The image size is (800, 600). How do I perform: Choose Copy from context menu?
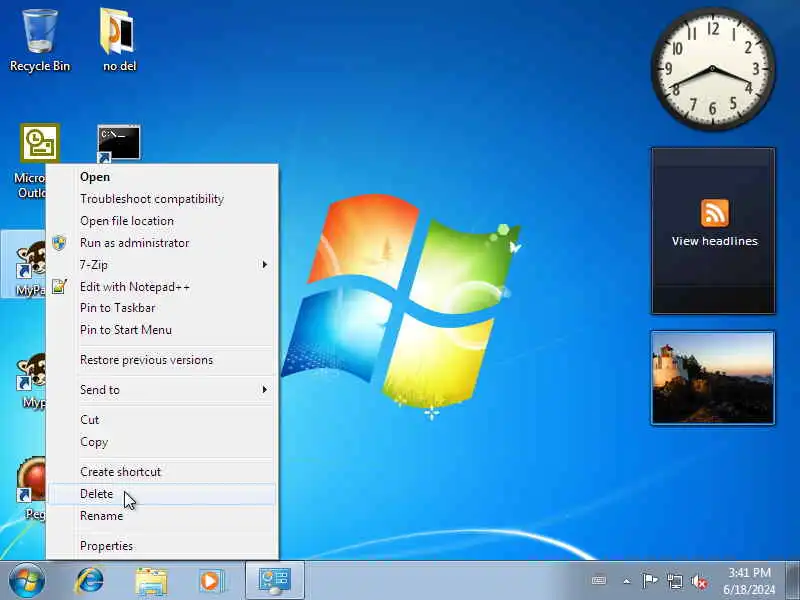tap(162, 442)
